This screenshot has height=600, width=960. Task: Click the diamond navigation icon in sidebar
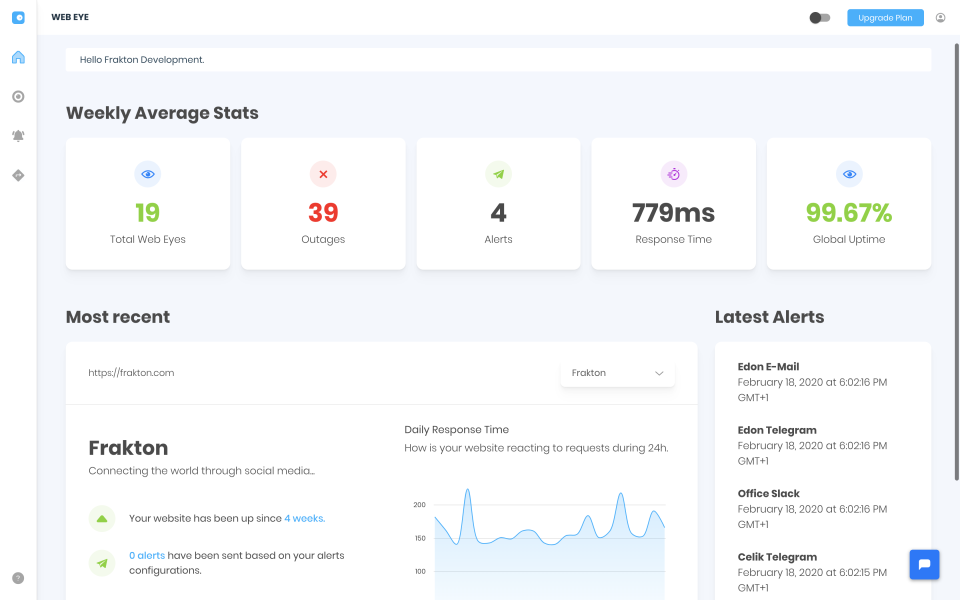point(17,174)
